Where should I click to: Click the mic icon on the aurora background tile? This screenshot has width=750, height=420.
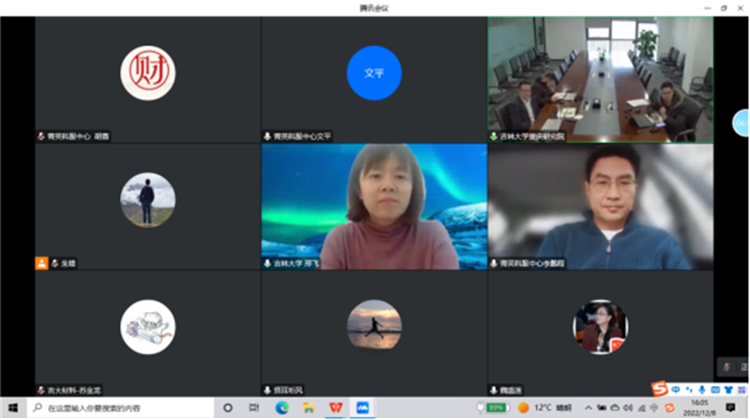(x=267, y=263)
